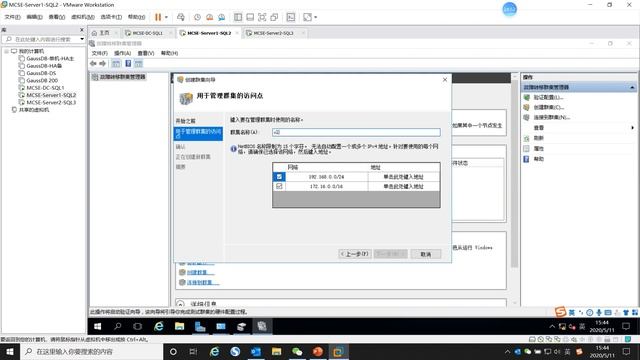Click the 创建群集 link below the wizard
This screenshot has height=360, width=640.
click(200, 272)
